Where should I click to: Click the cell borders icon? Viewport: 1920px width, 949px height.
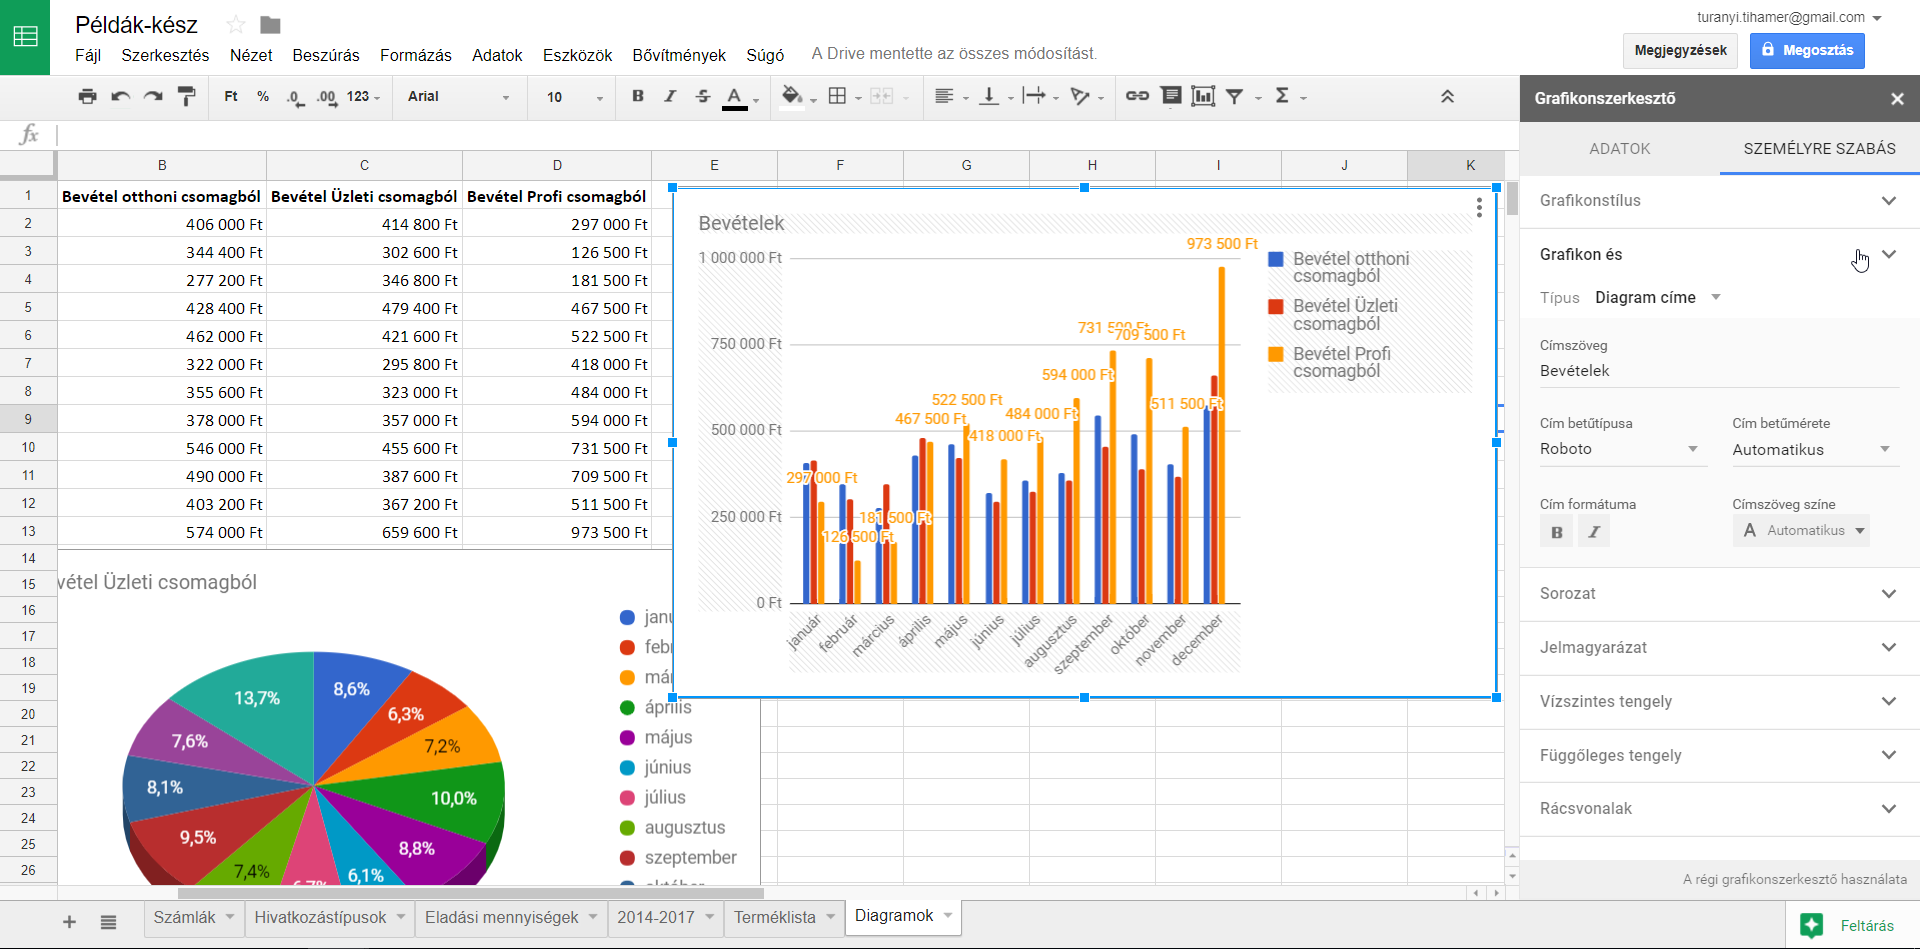coord(838,96)
